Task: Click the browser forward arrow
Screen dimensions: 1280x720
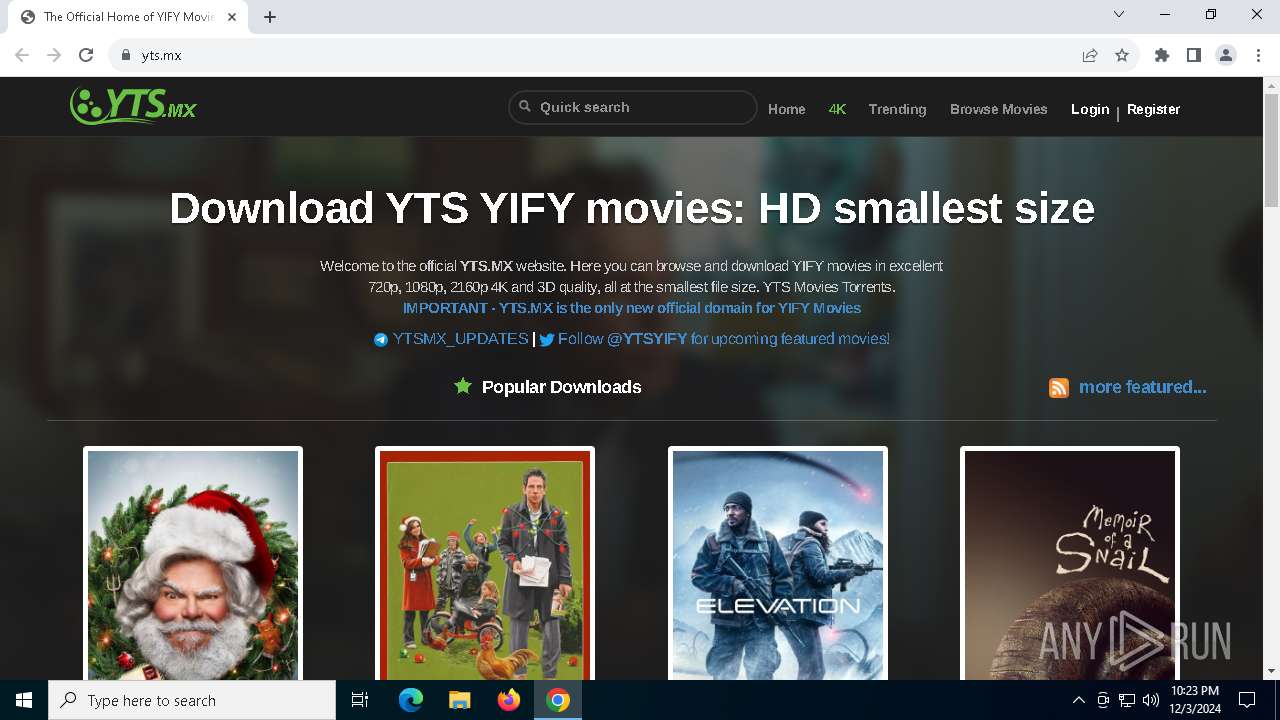Action: tap(54, 55)
